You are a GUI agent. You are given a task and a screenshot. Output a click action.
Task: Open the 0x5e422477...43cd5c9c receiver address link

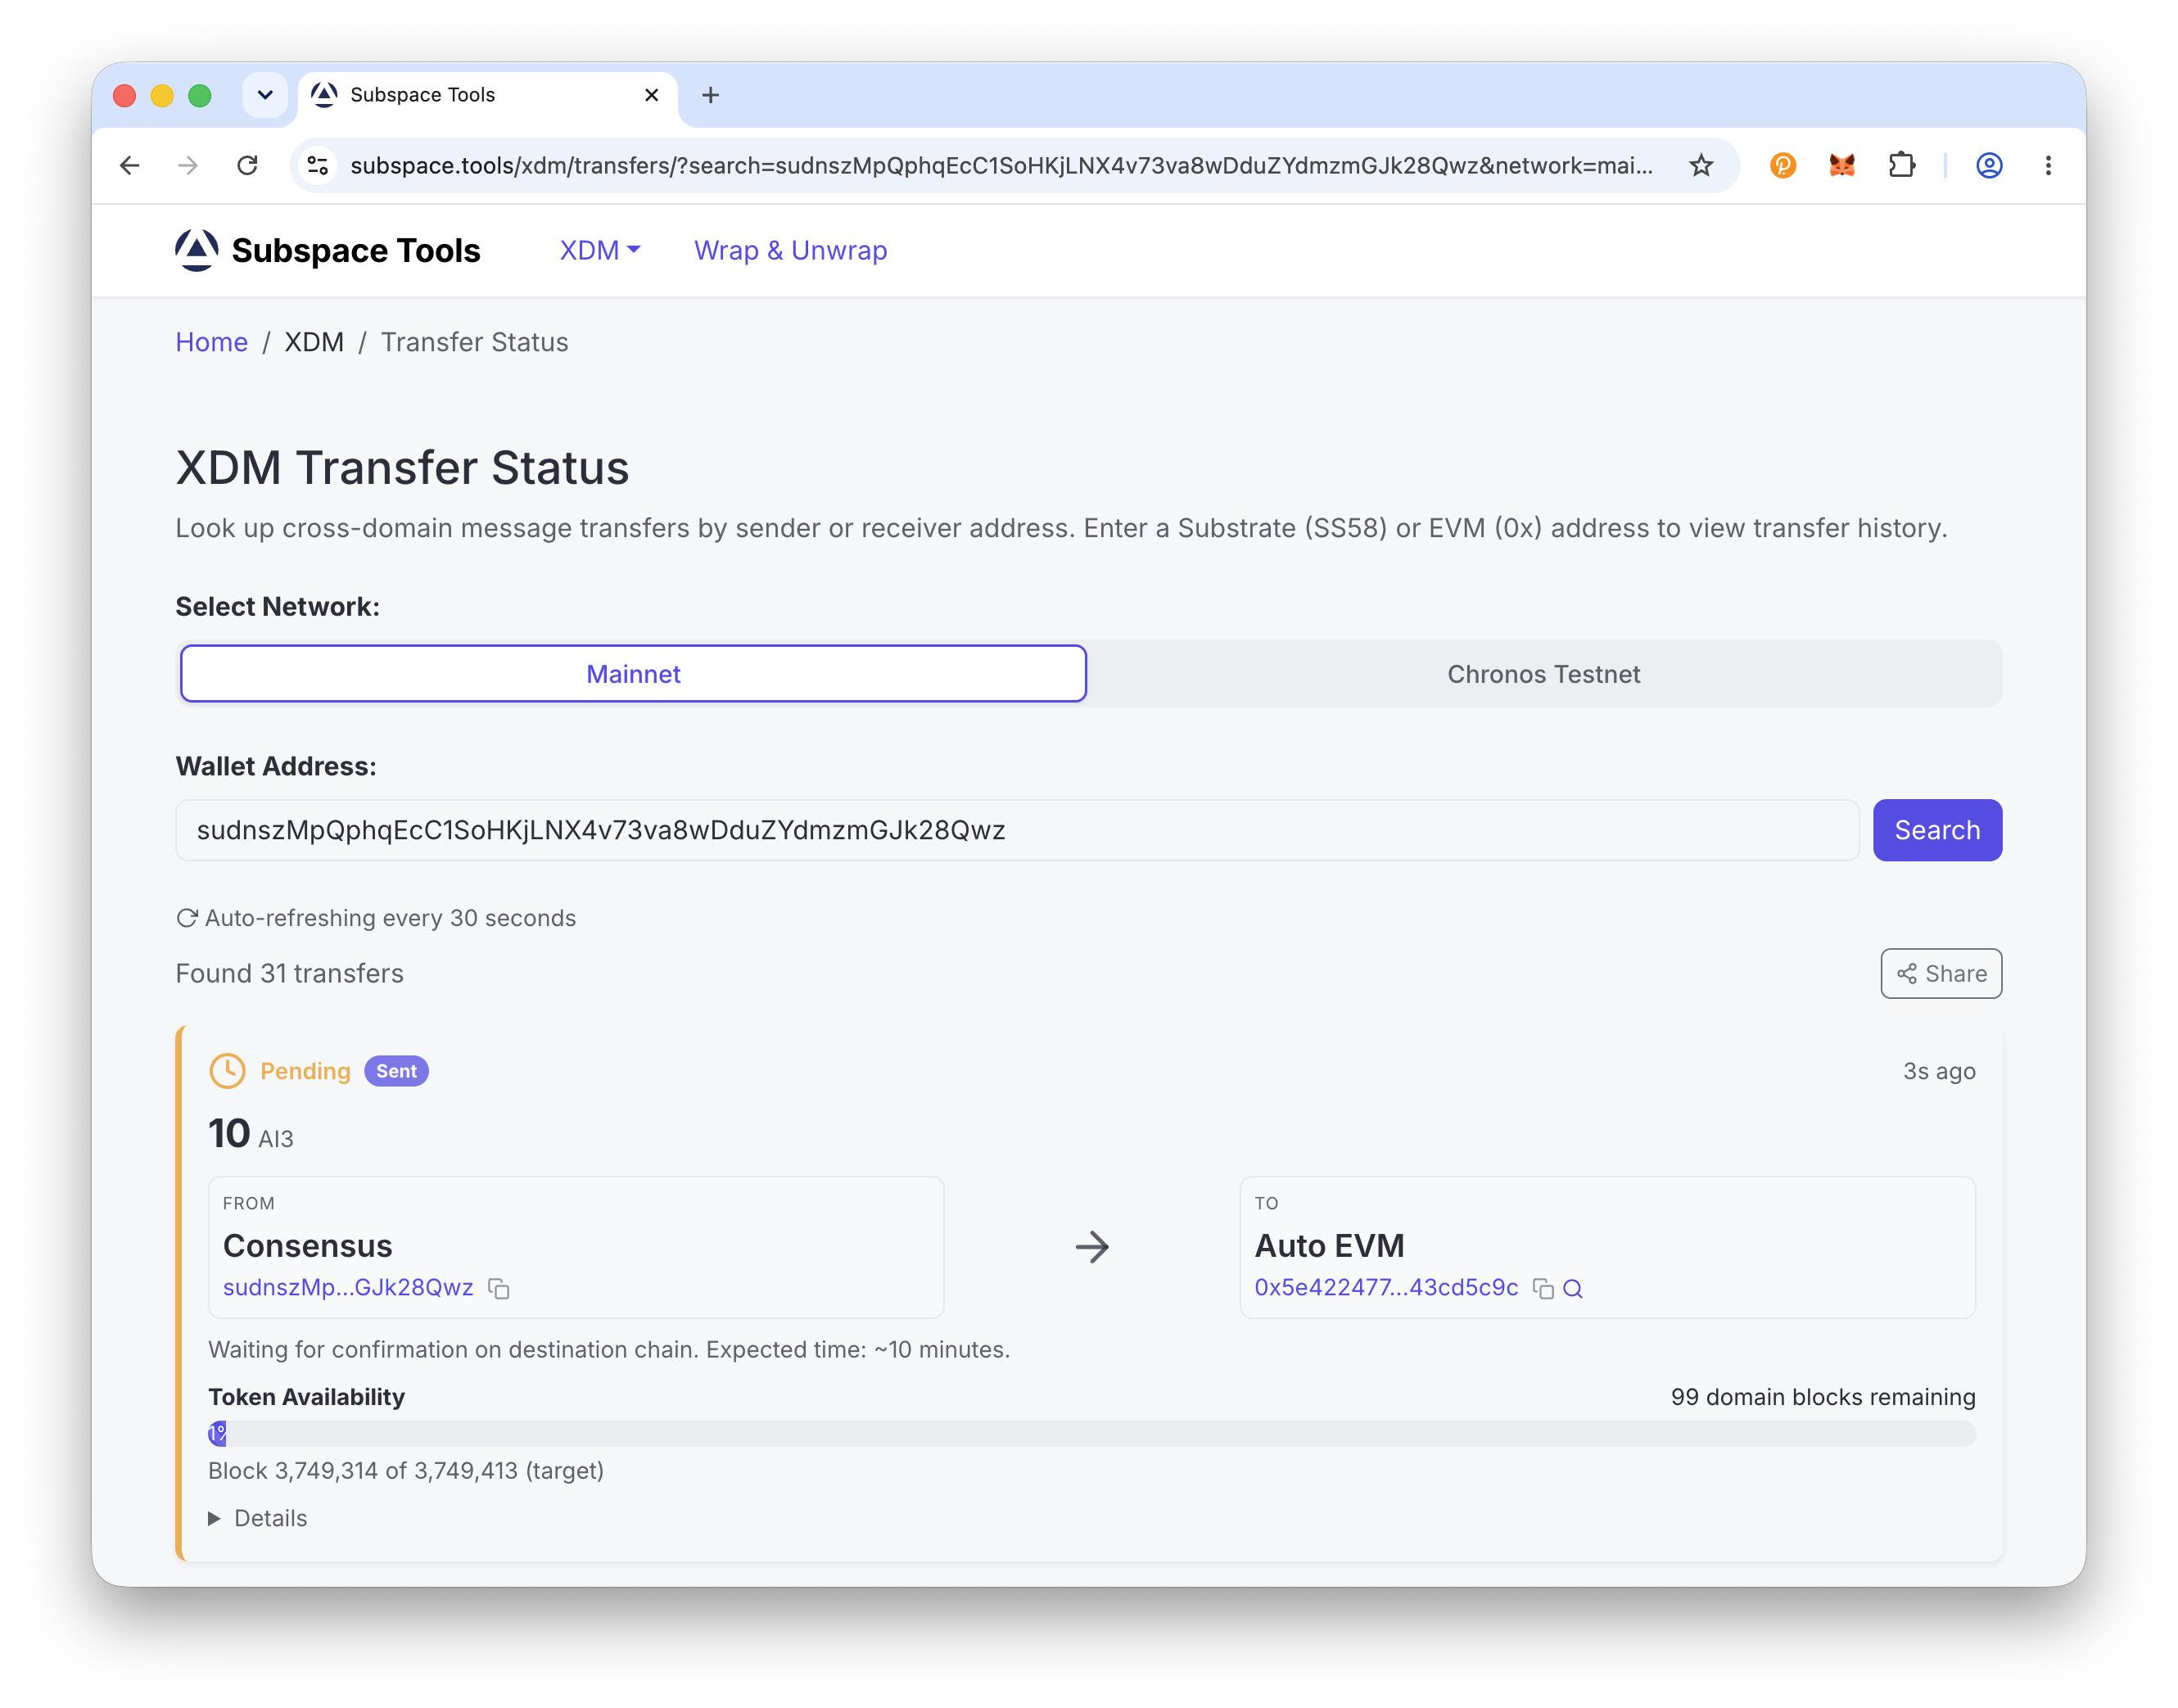[1386, 1287]
